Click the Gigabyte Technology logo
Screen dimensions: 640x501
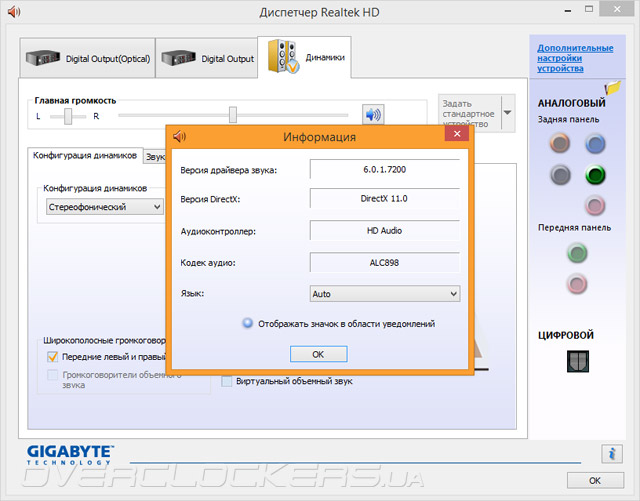pos(70,455)
